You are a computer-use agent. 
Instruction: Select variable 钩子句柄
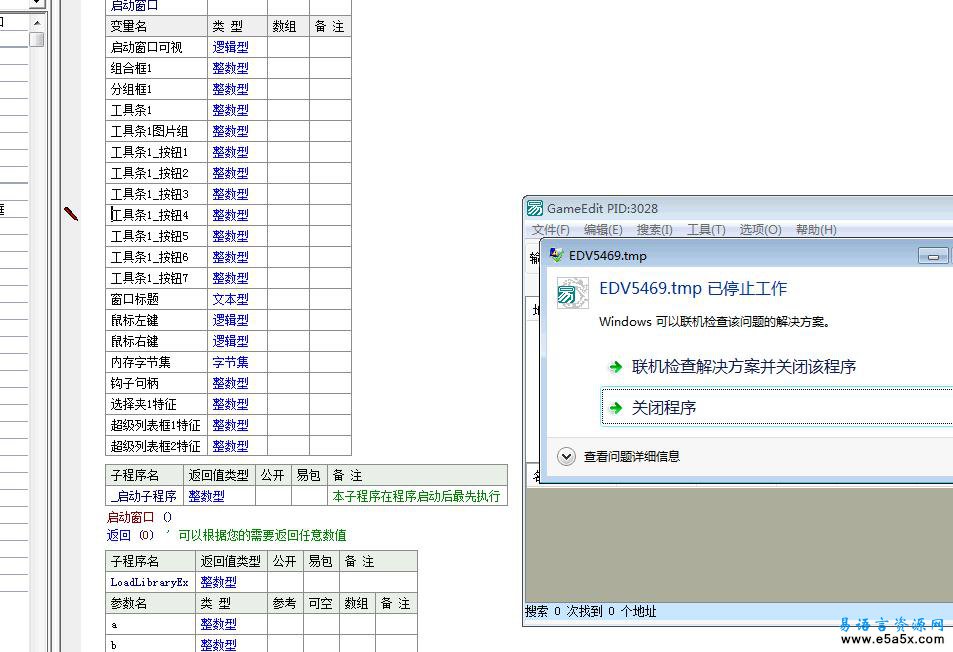coord(134,383)
